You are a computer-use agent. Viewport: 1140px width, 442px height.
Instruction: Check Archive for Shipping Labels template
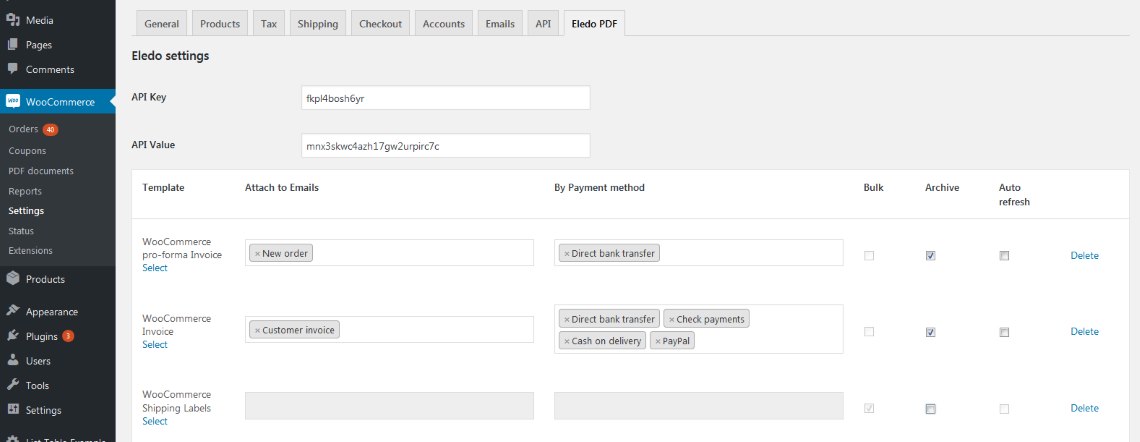[x=931, y=409]
